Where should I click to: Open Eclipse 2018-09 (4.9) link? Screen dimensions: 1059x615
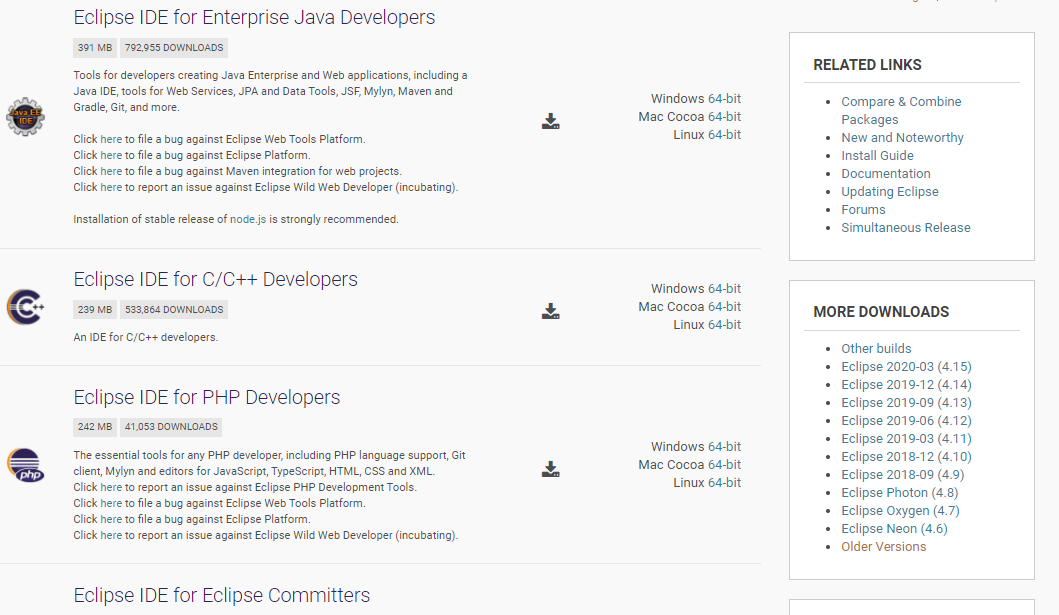[902, 475]
